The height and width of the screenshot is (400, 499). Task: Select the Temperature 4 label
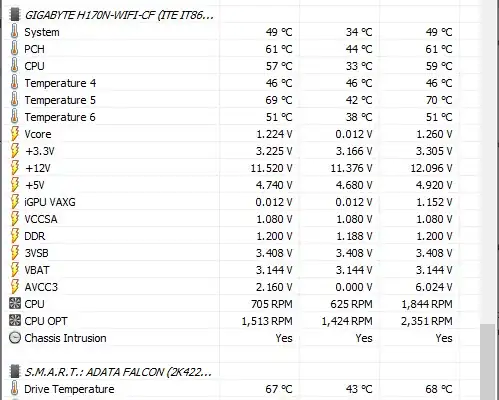pyautogui.click(x=60, y=83)
